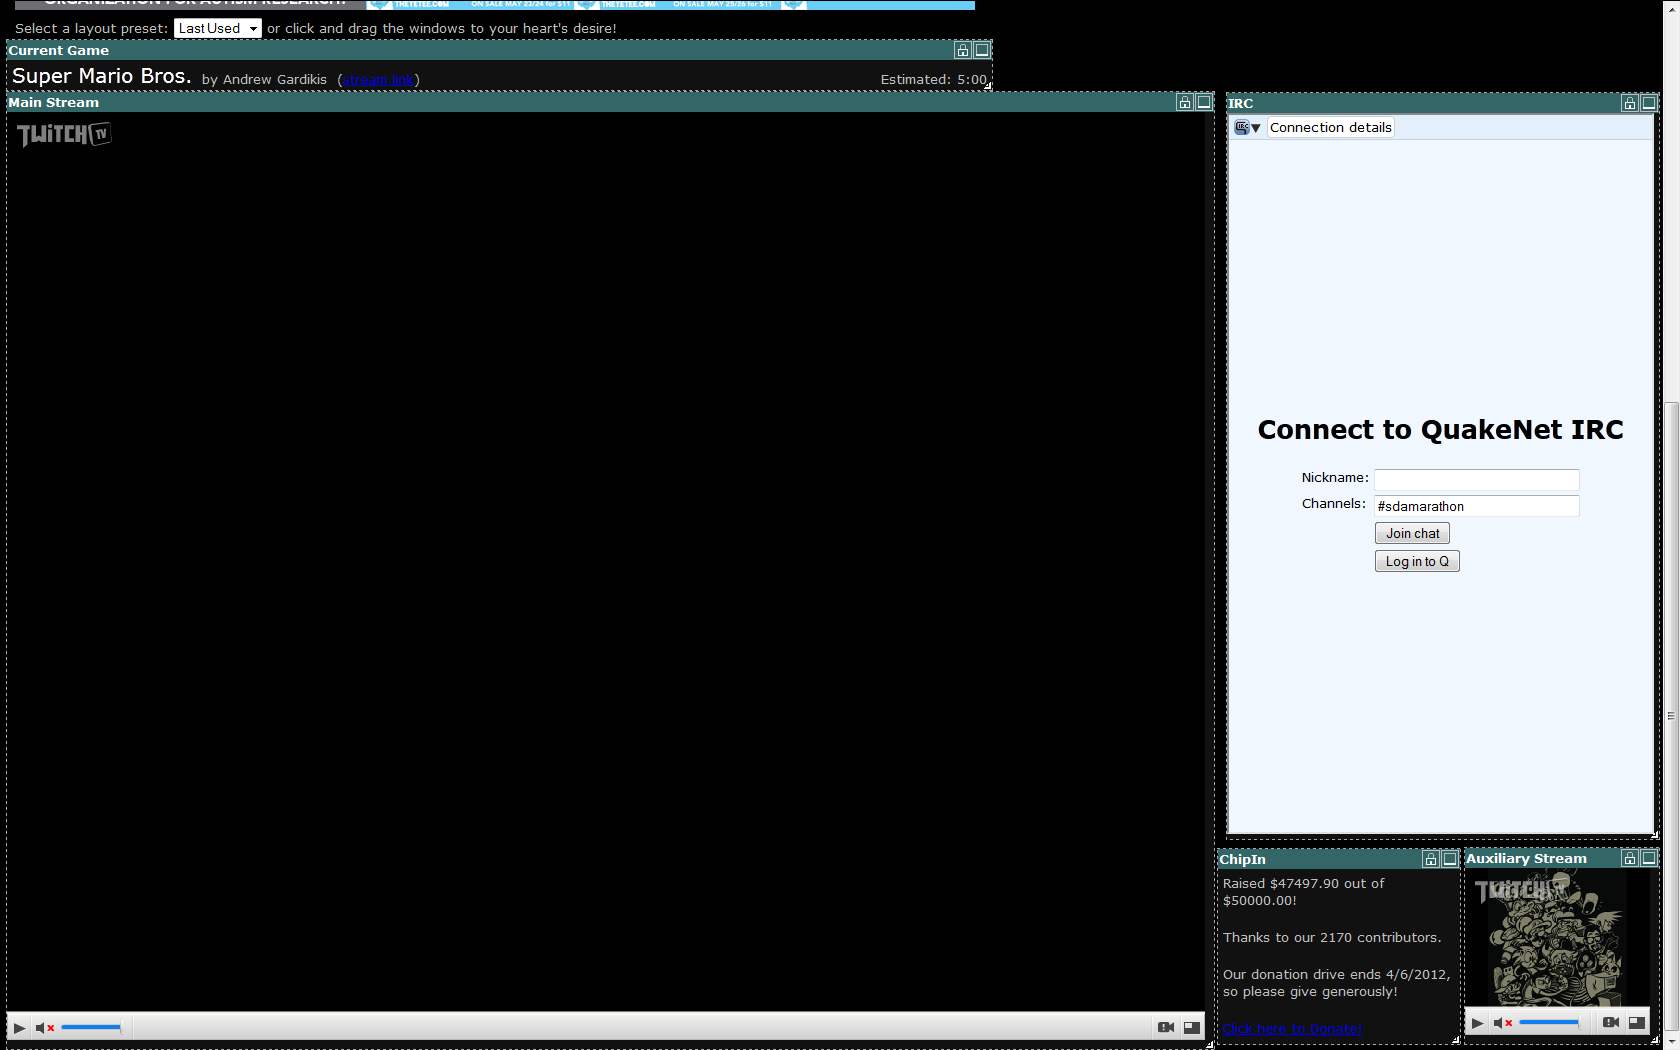Click the Main Stream camera icon
The height and width of the screenshot is (1050, 1680).
1165,1027
